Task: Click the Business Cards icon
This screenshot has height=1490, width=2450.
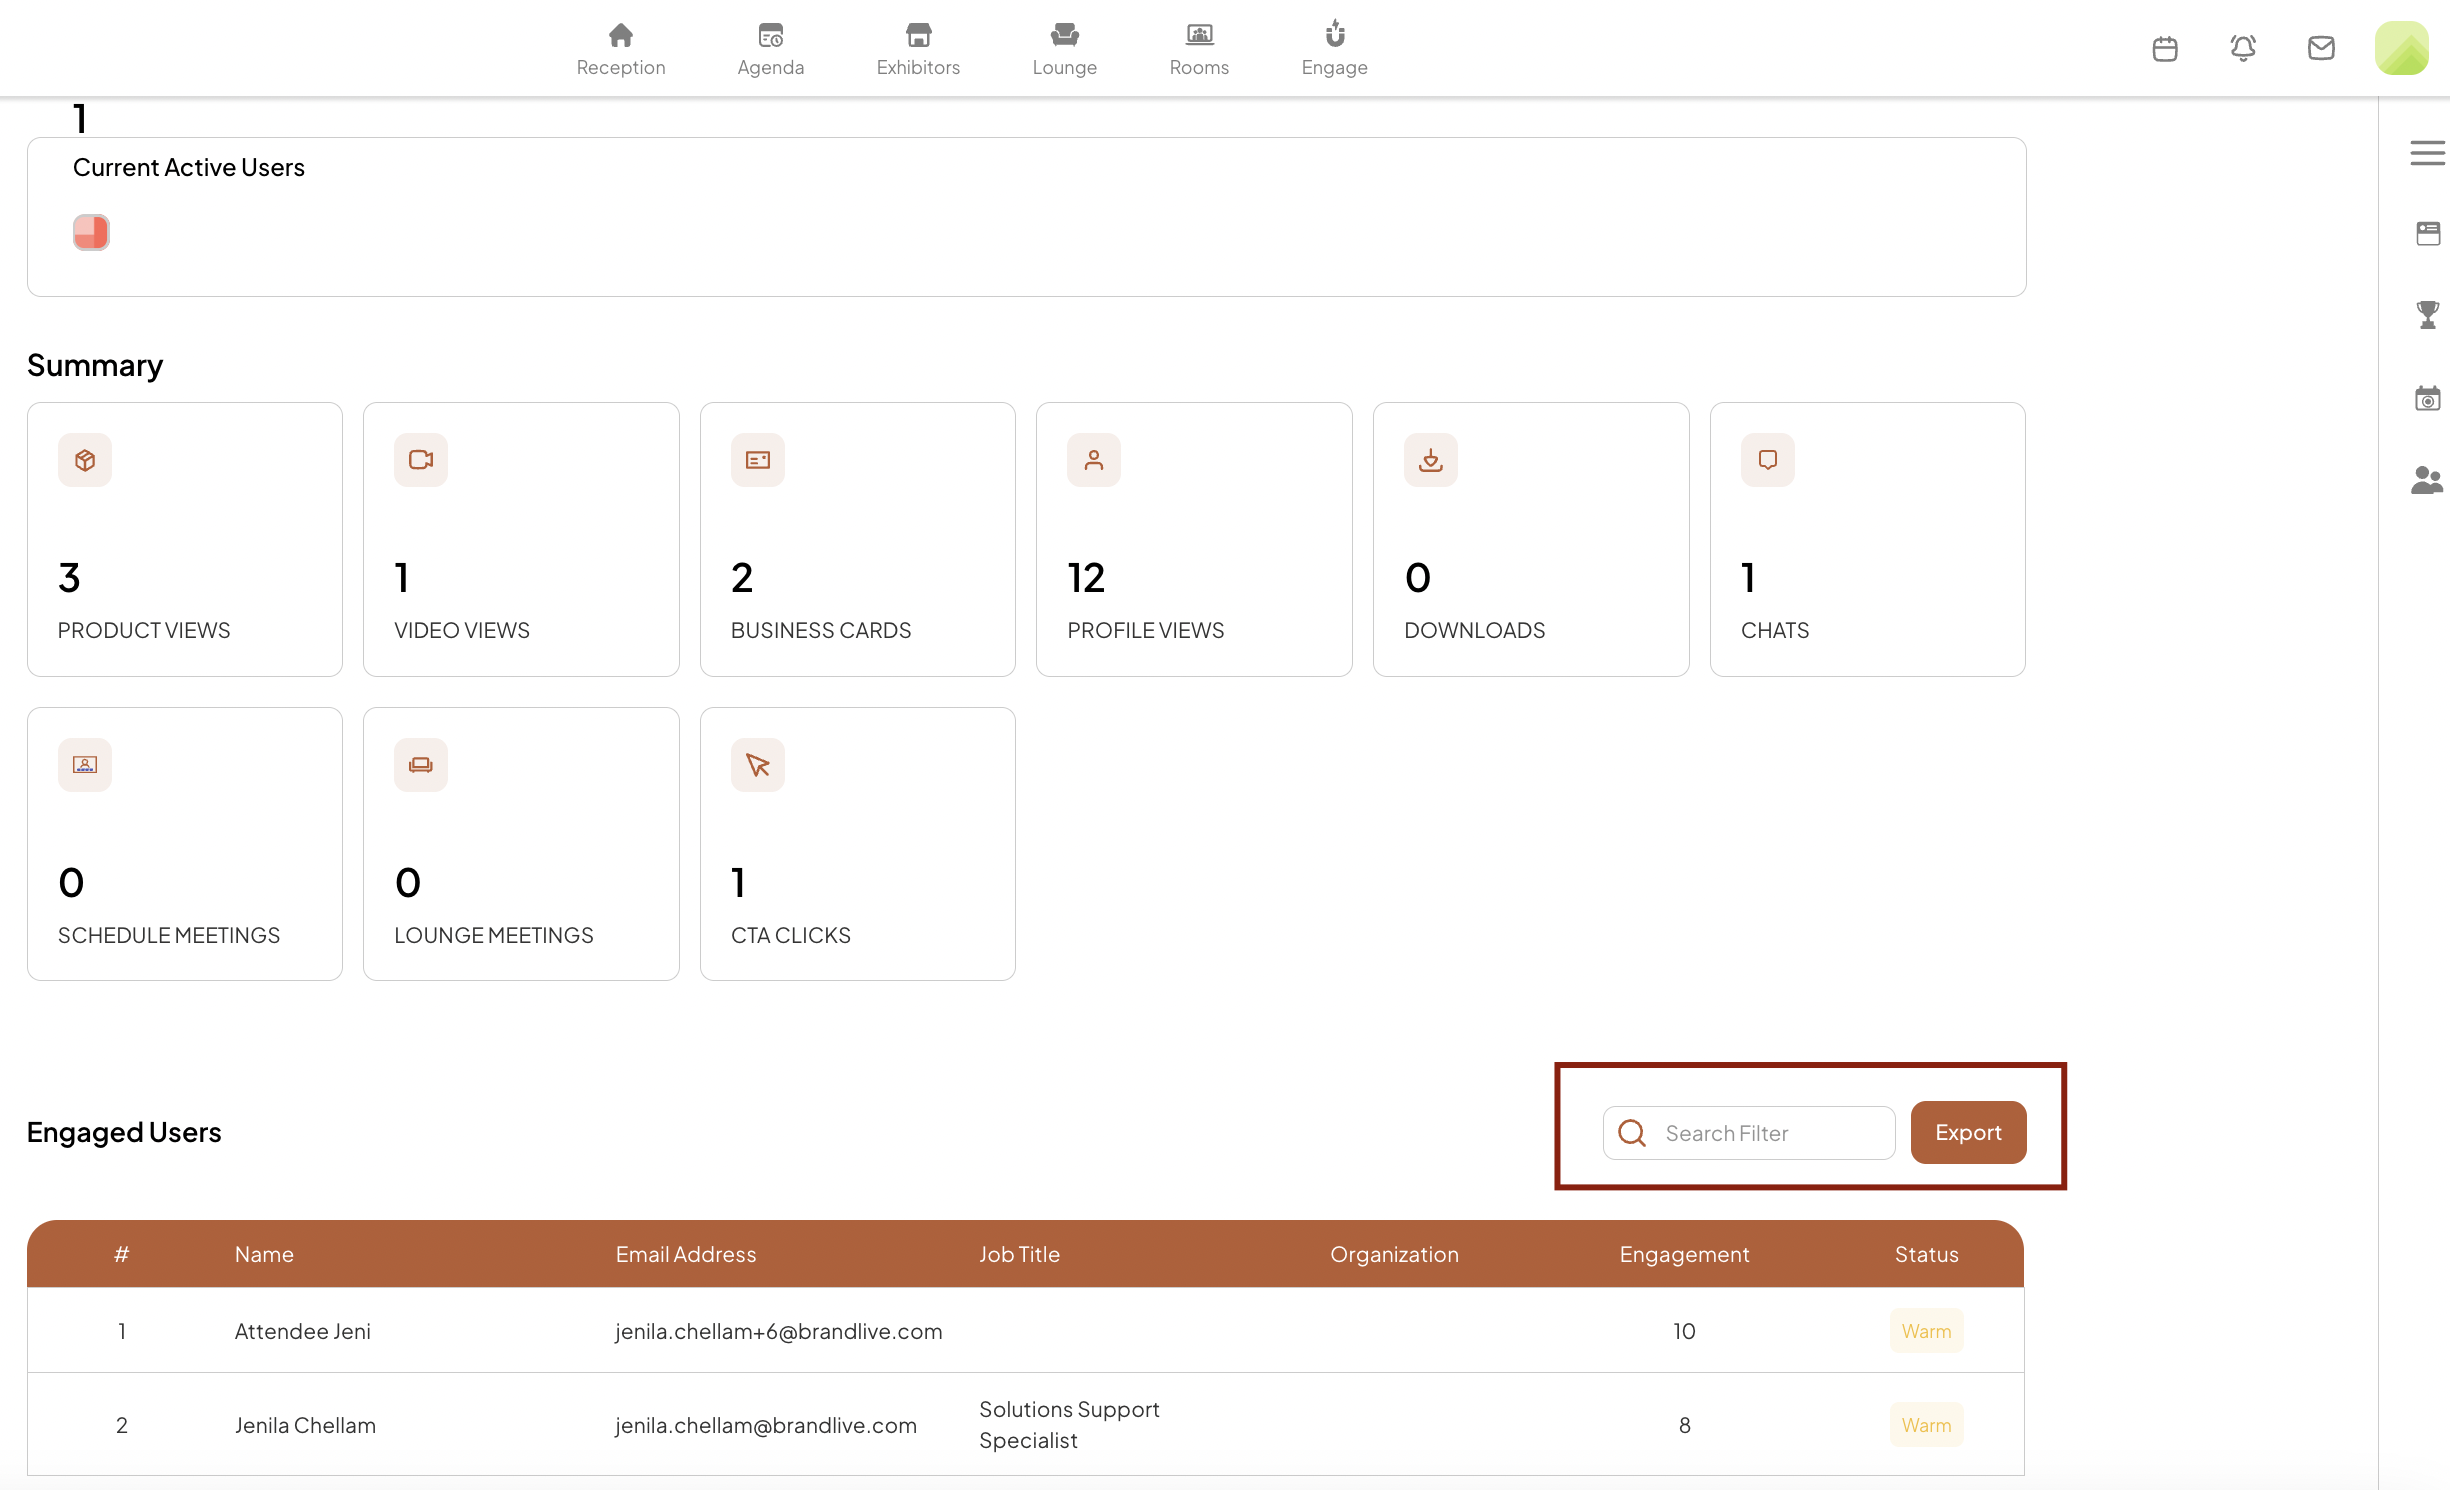Action: click(758, 460)
